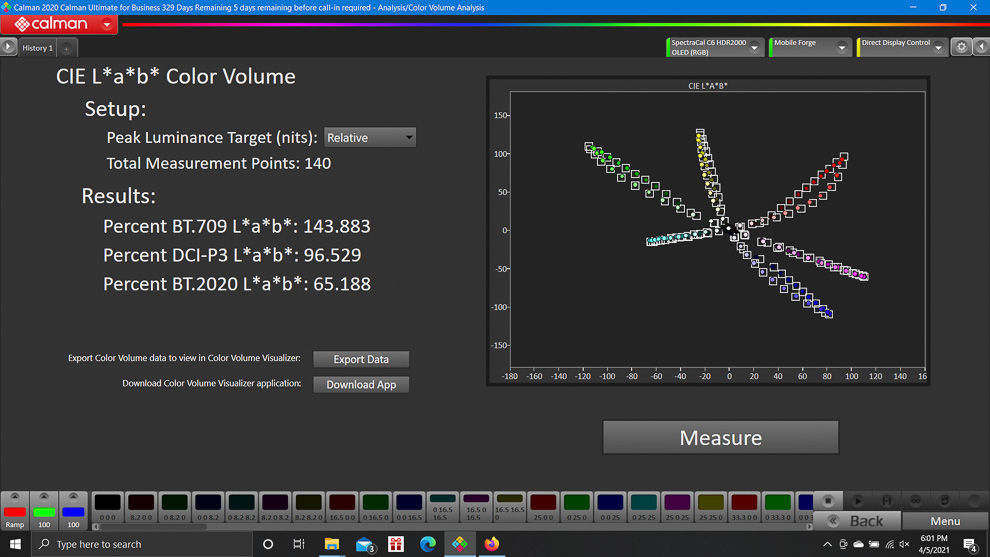Click the muted volume tray icon
This screenshot has width=990, height=557.
[904, 544]
